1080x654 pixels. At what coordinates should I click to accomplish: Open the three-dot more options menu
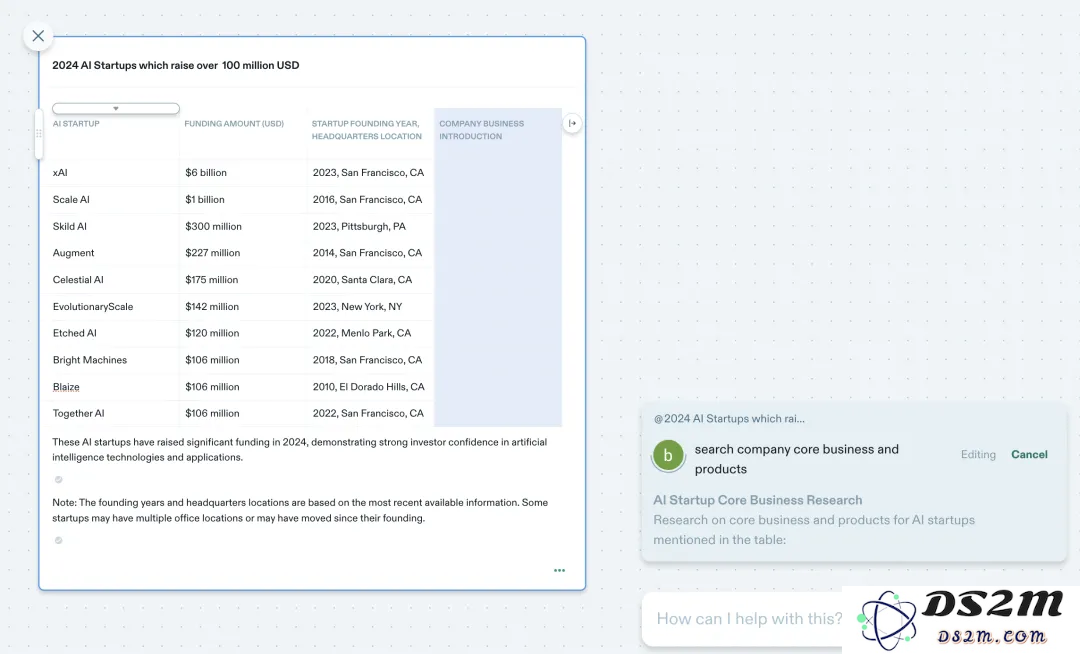click(559, 570)
